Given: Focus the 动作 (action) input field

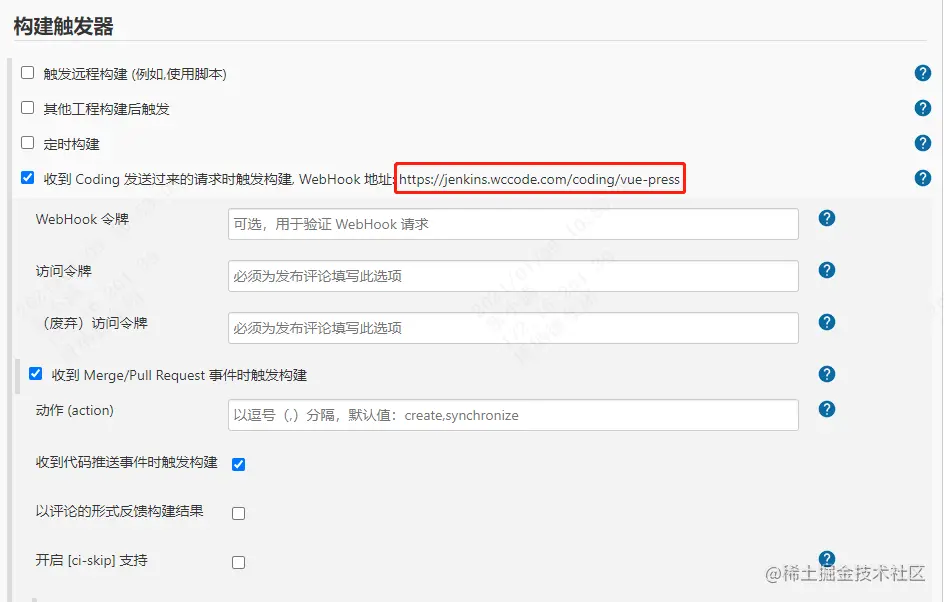Looking at the screenshot, I should tap(513, 415).
